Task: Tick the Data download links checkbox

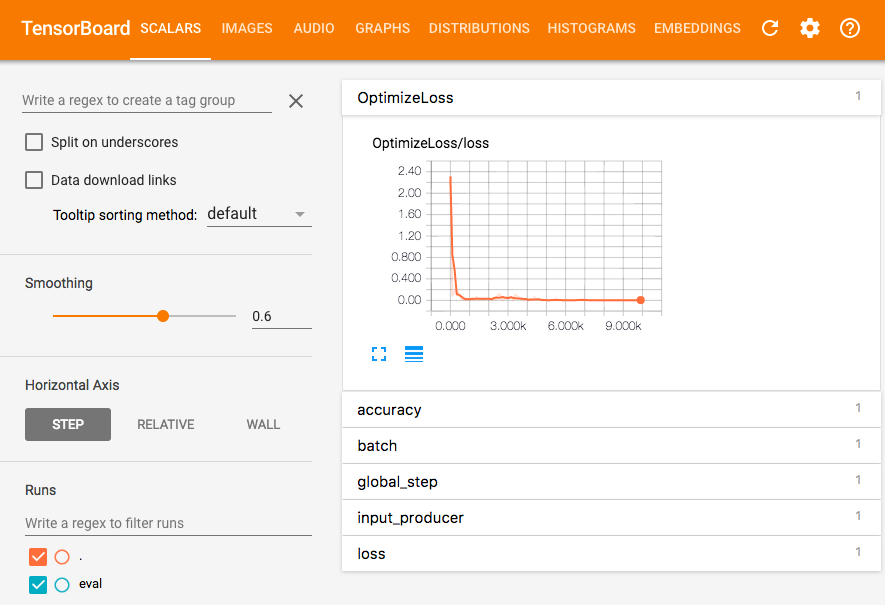Action: [34, 180]
